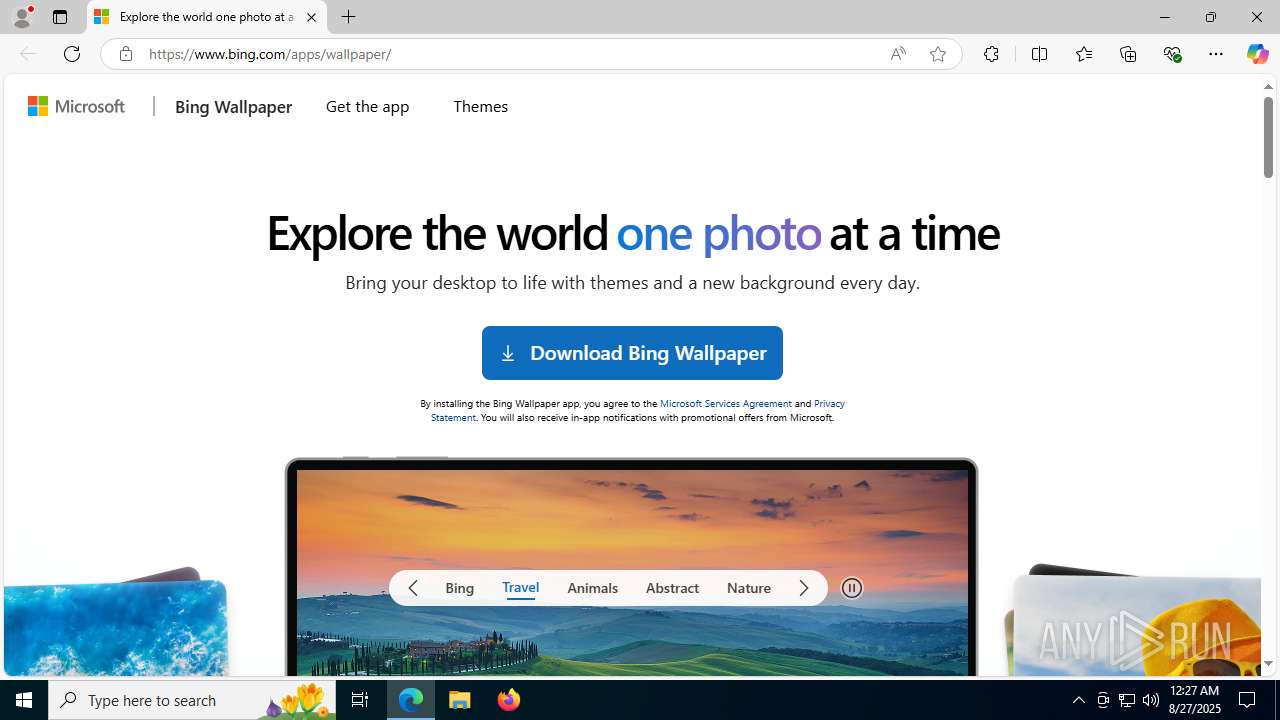
Task: Close the Bing Wallpaper browser tab
Action: pyautogui.click(x=311, y=17)
